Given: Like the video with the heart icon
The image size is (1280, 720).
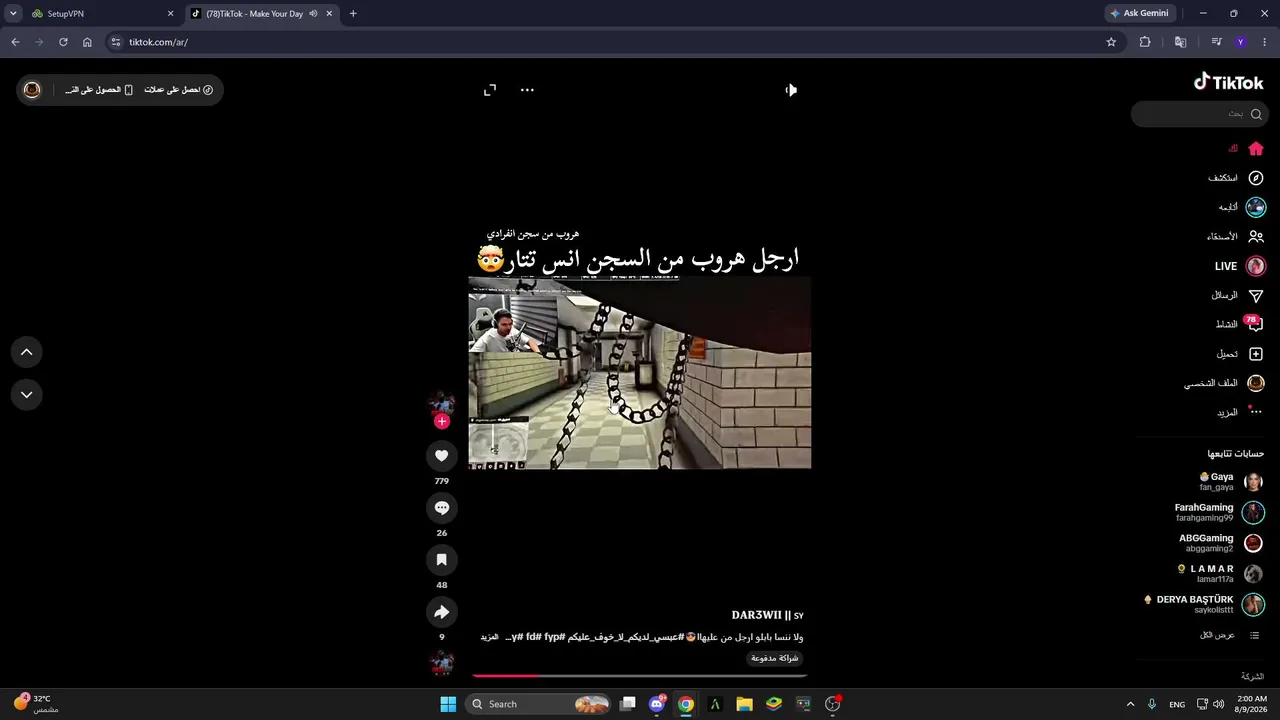Looking at the screenshot, I should click(442, 456).
